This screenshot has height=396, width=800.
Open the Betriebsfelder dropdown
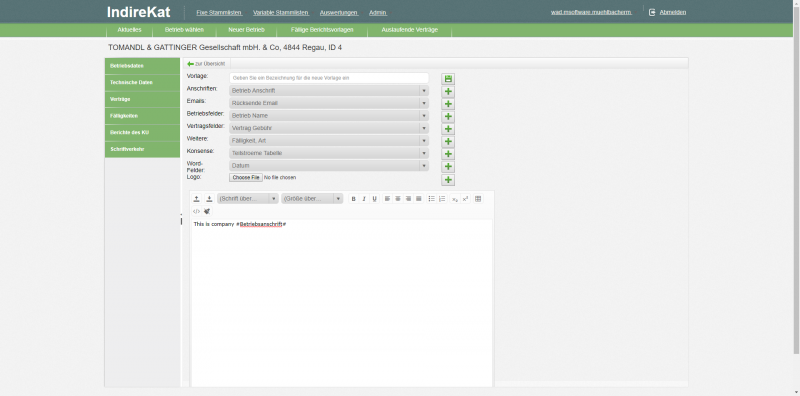pos(329,115)
